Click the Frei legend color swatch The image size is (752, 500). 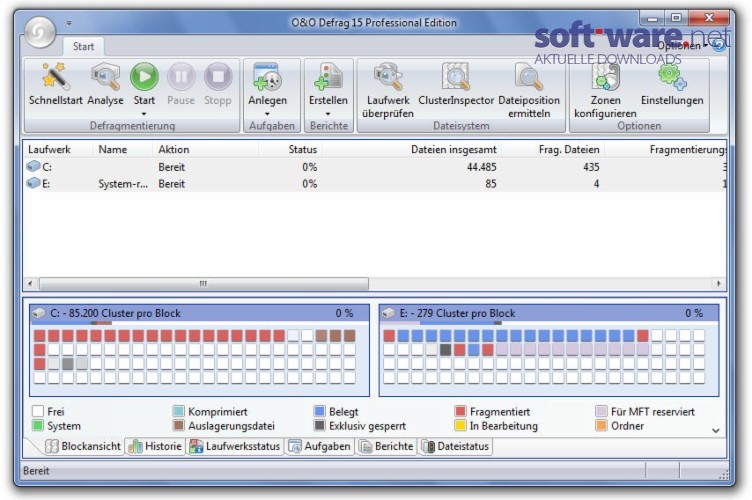[38, 411]
